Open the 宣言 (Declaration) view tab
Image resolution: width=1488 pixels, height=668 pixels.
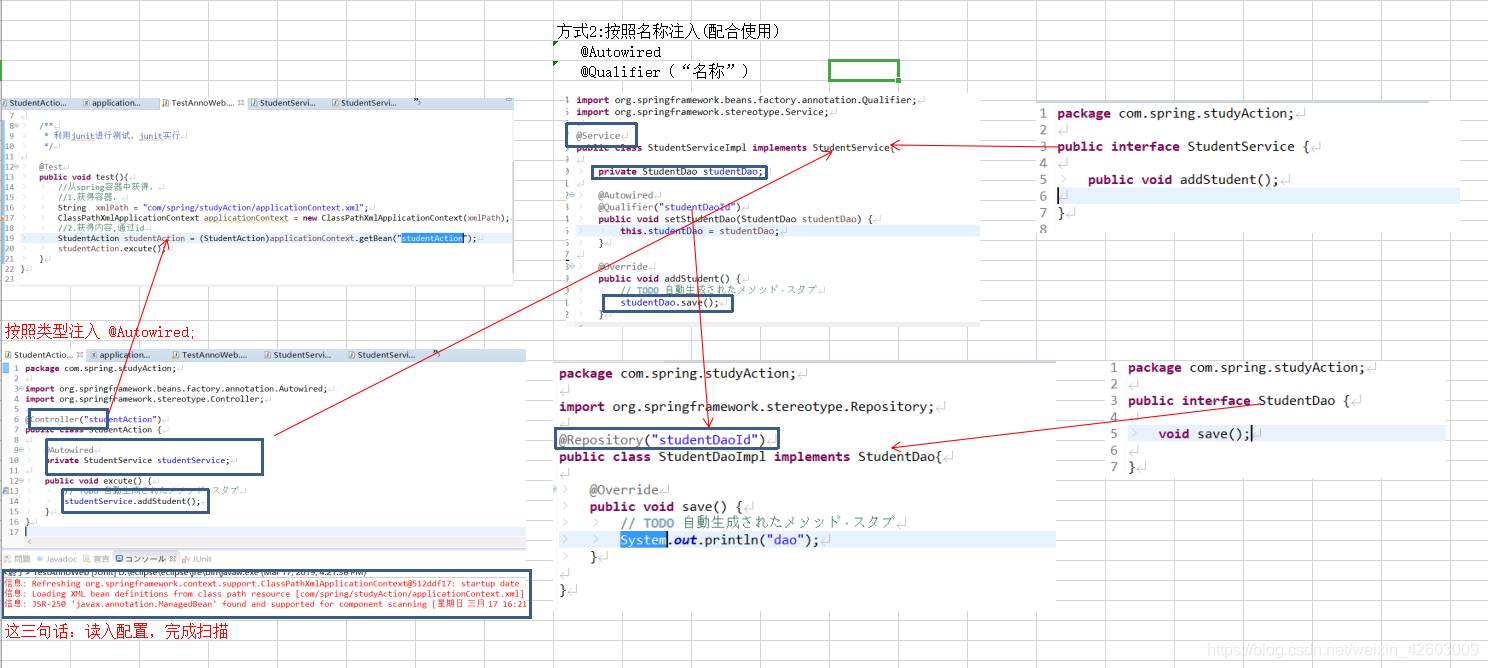click(x=96, y=559)
